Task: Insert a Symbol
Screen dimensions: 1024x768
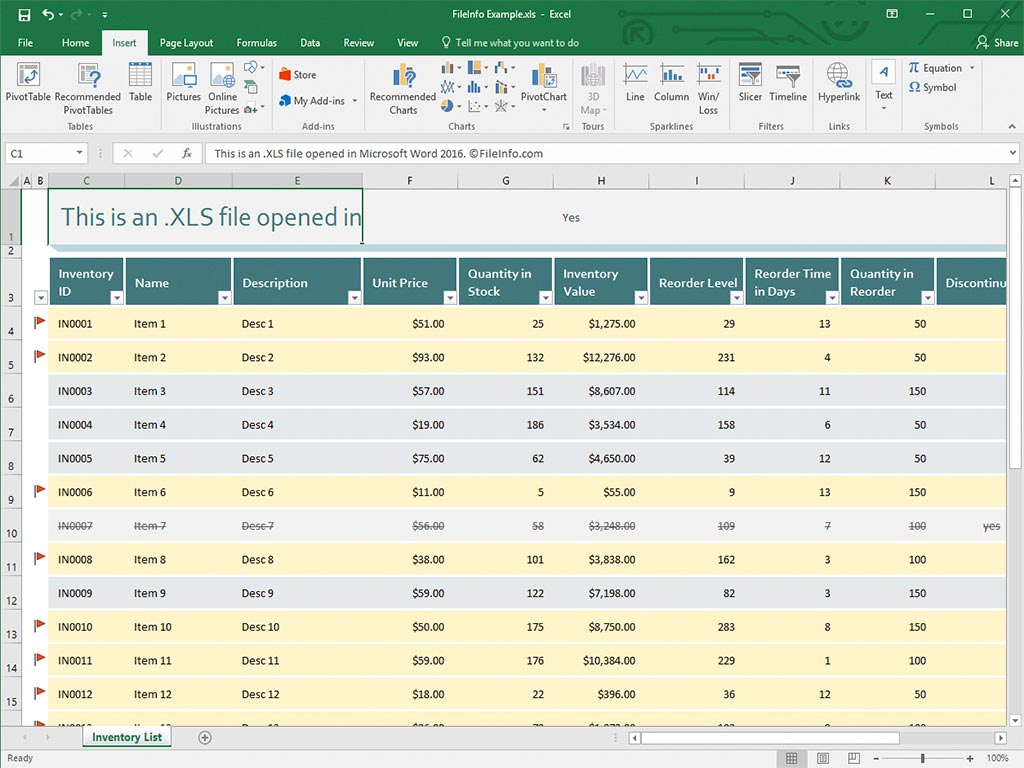Action: [x=936, y=87]
